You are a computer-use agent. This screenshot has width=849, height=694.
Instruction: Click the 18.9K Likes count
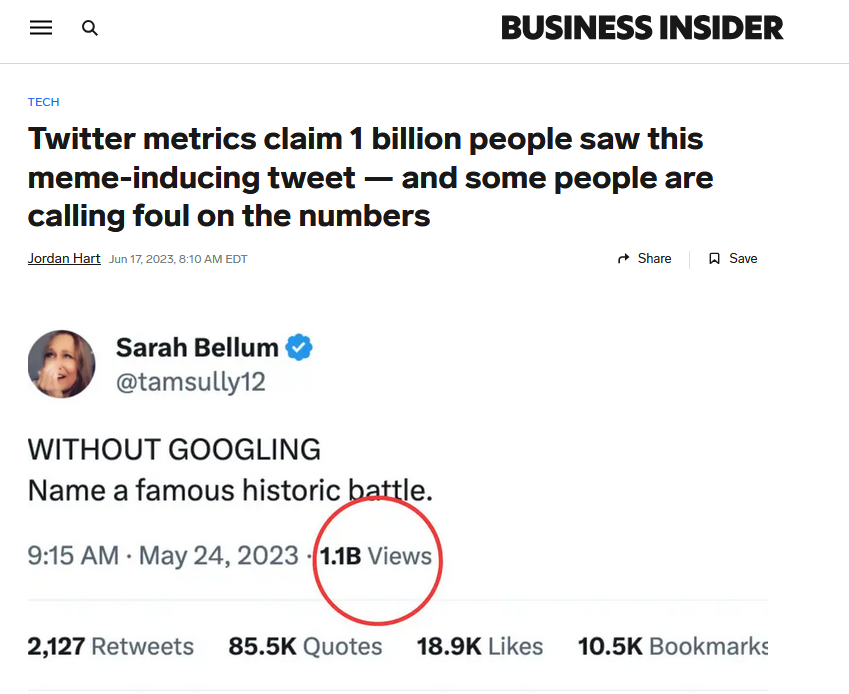pyautogui.click(x=480, y=646)
